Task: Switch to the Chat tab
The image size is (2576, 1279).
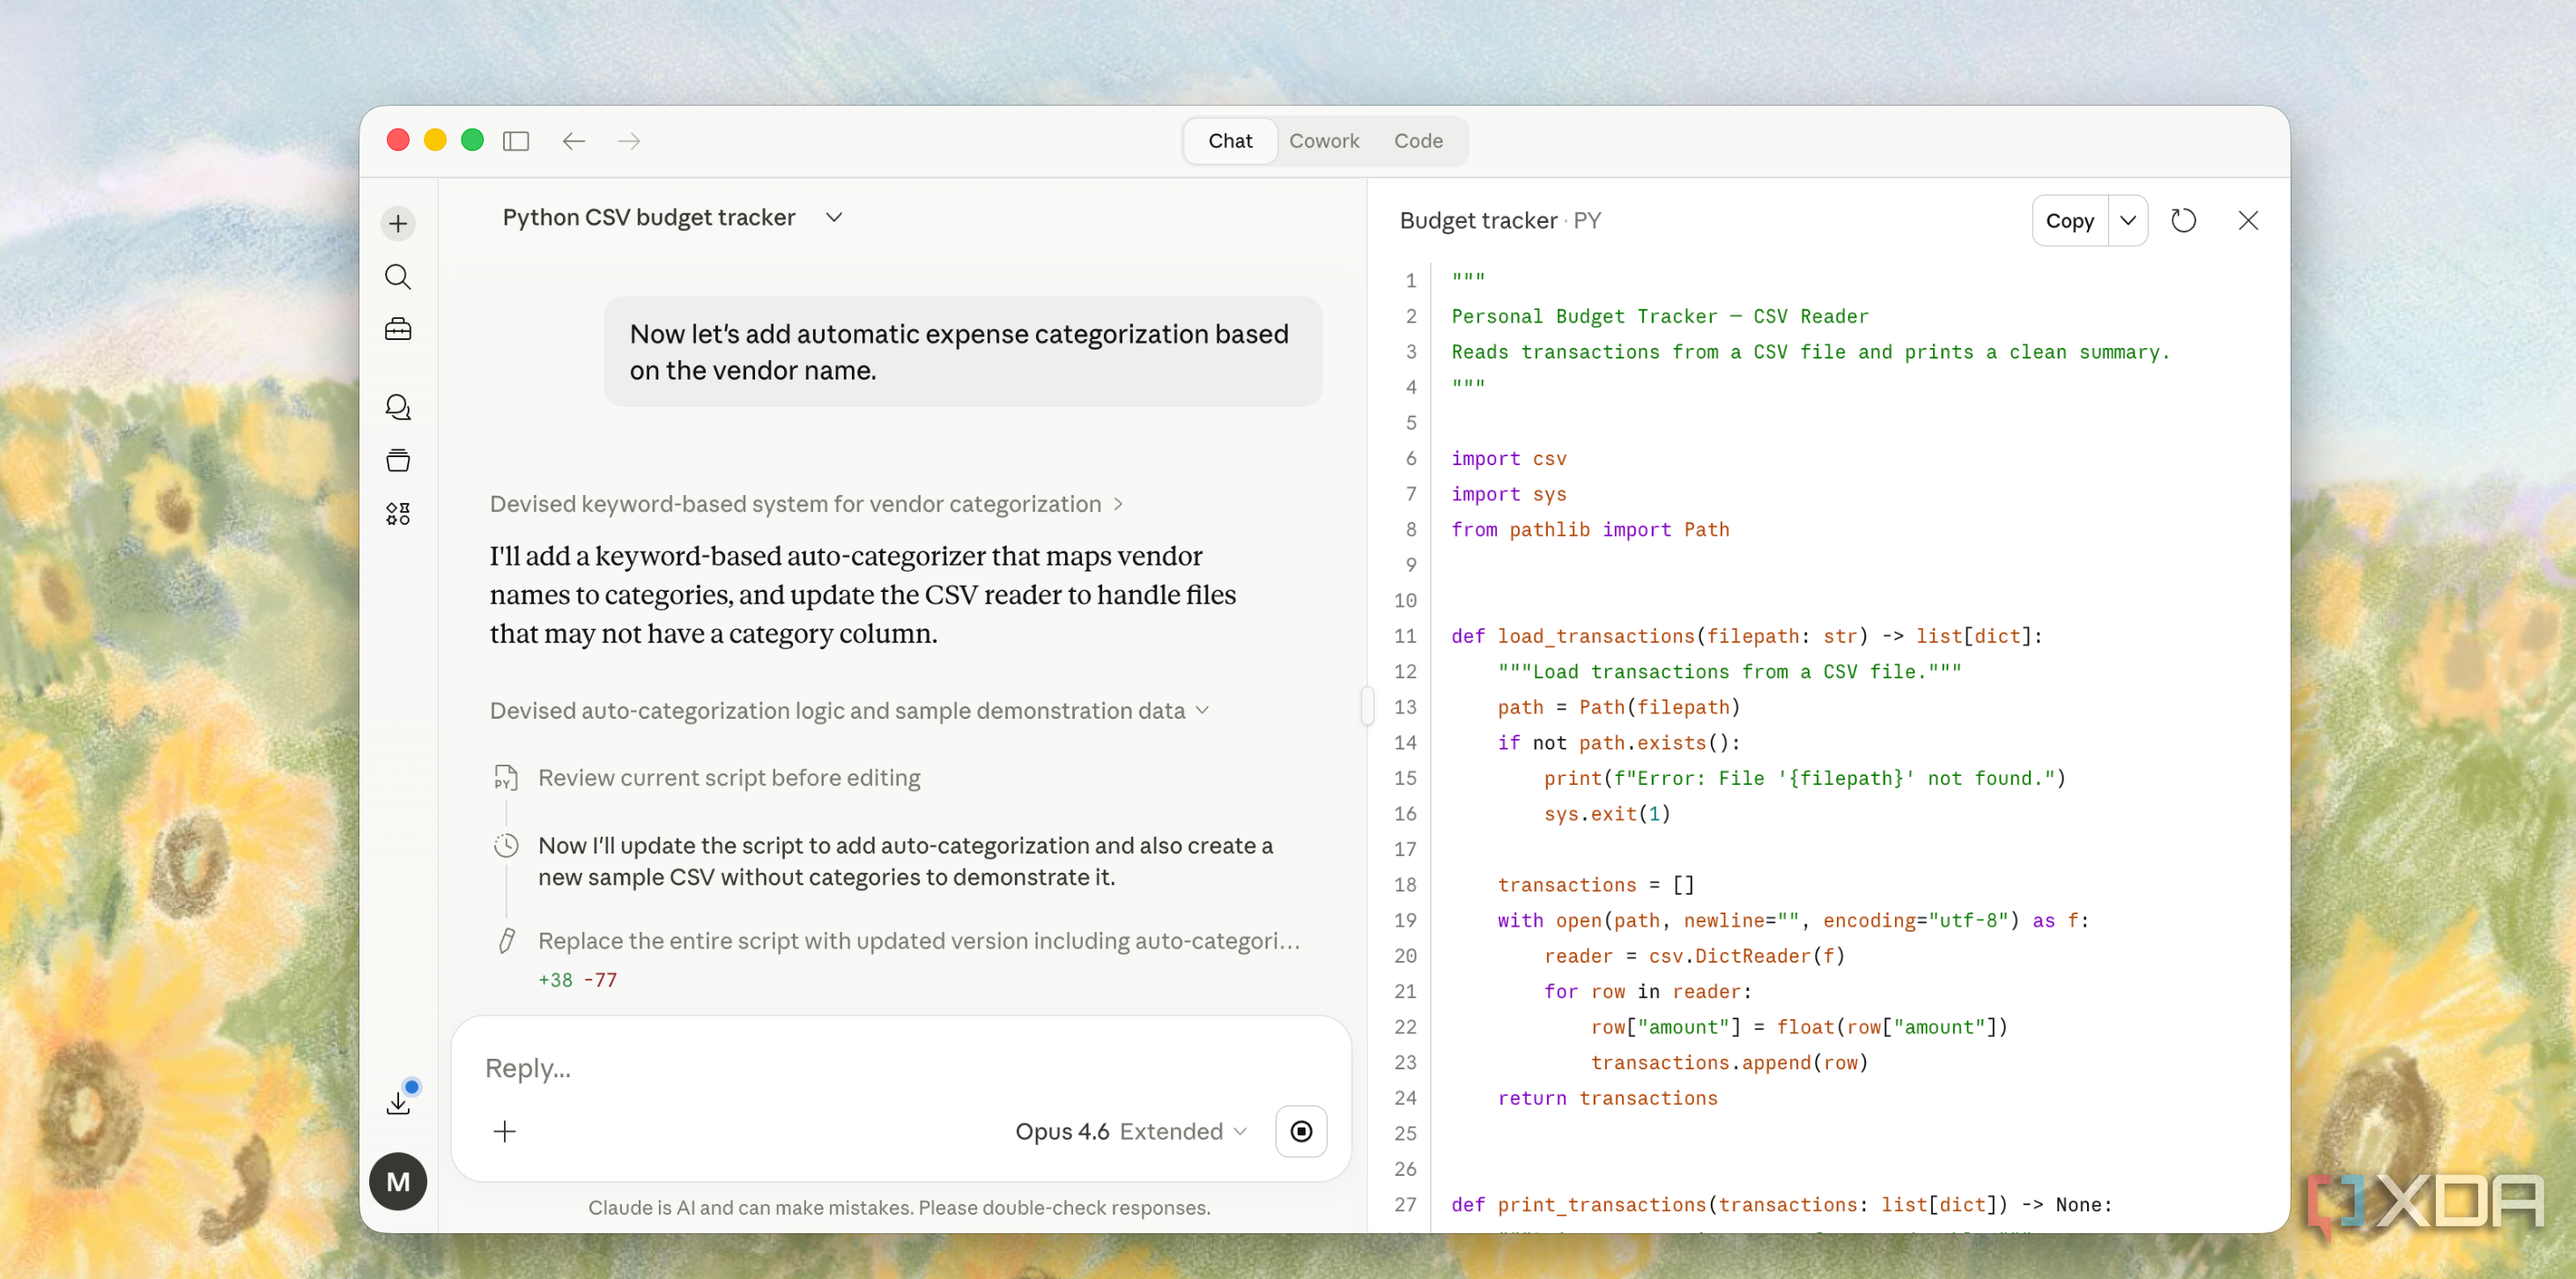Action: pos(1230,141)
